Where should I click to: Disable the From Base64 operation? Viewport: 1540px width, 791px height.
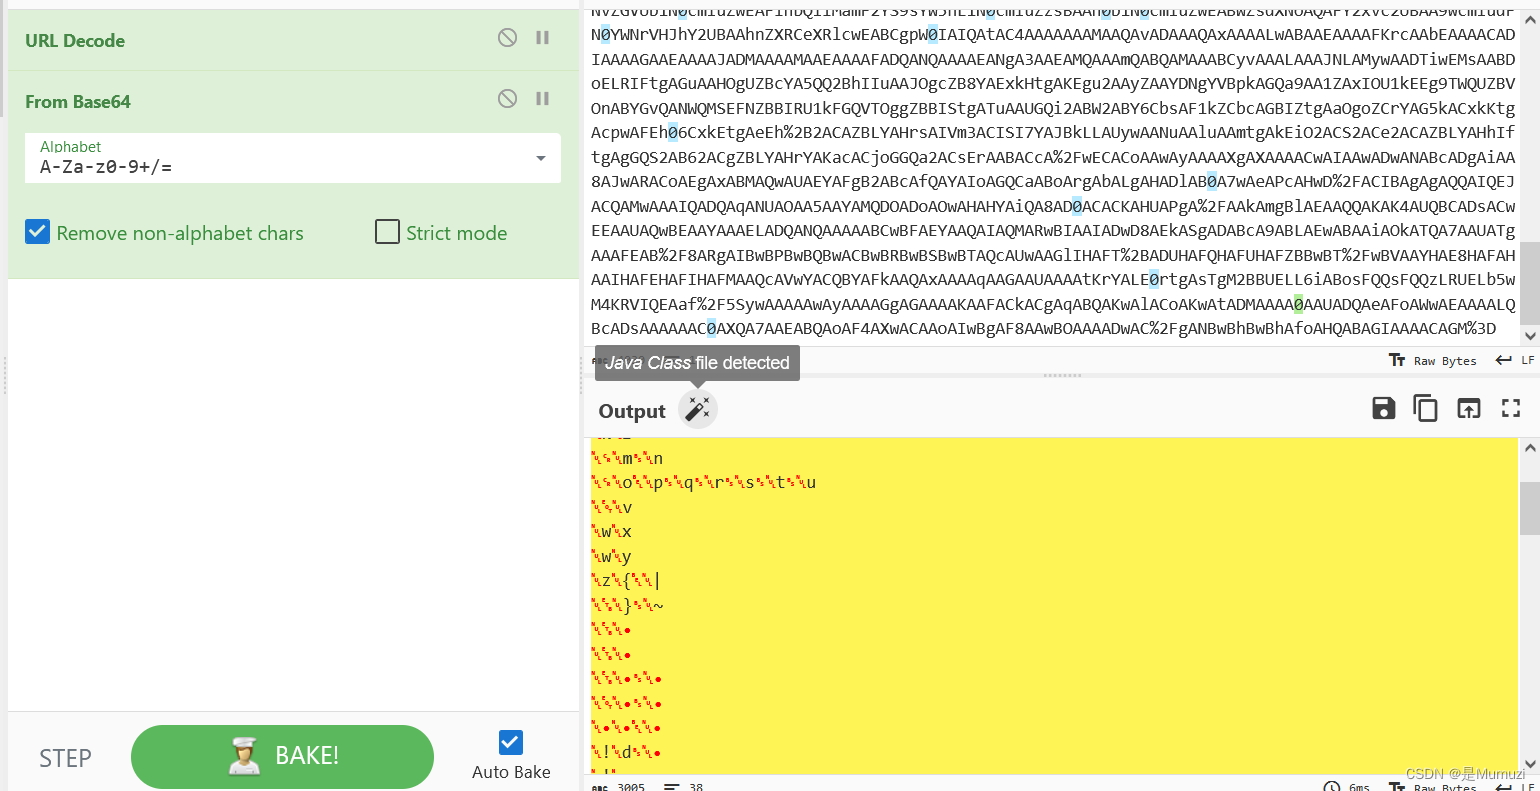click(507, 99)
